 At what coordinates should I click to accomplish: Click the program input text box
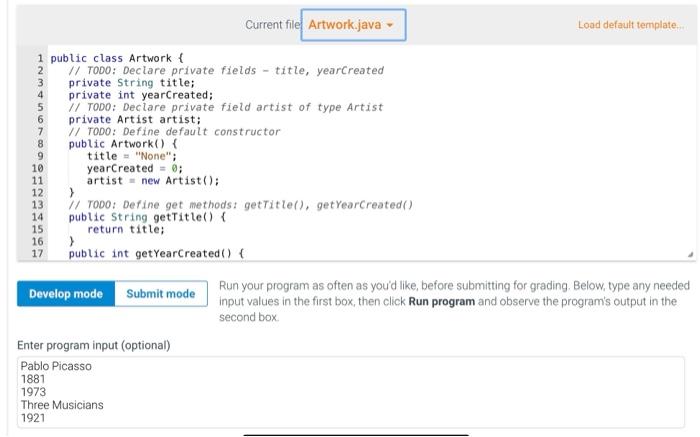point(350,392)
